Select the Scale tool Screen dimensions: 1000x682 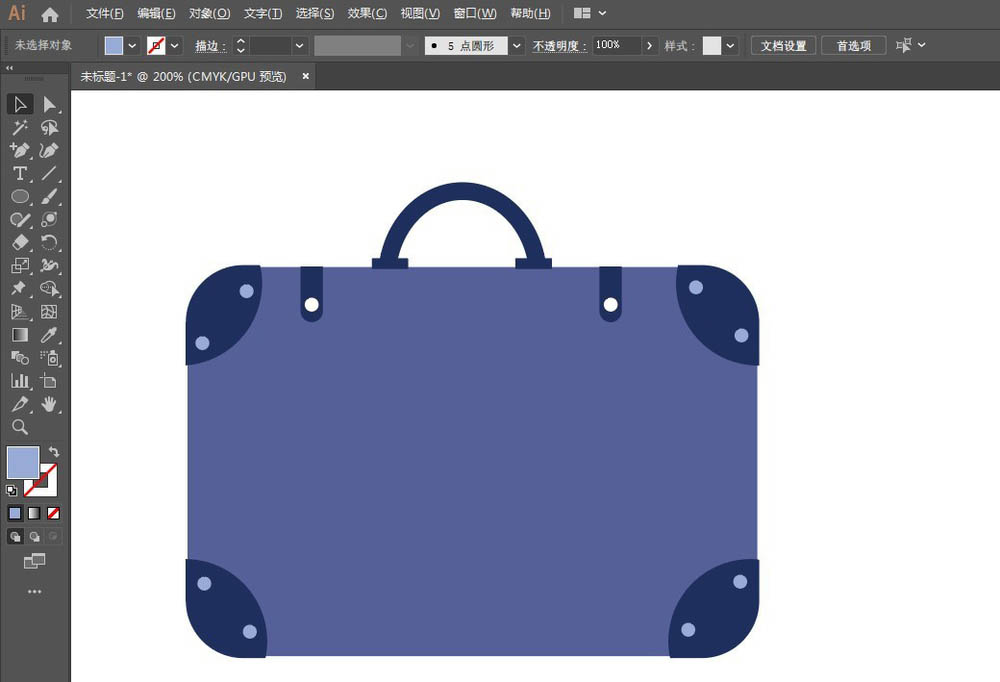point(20,265)
